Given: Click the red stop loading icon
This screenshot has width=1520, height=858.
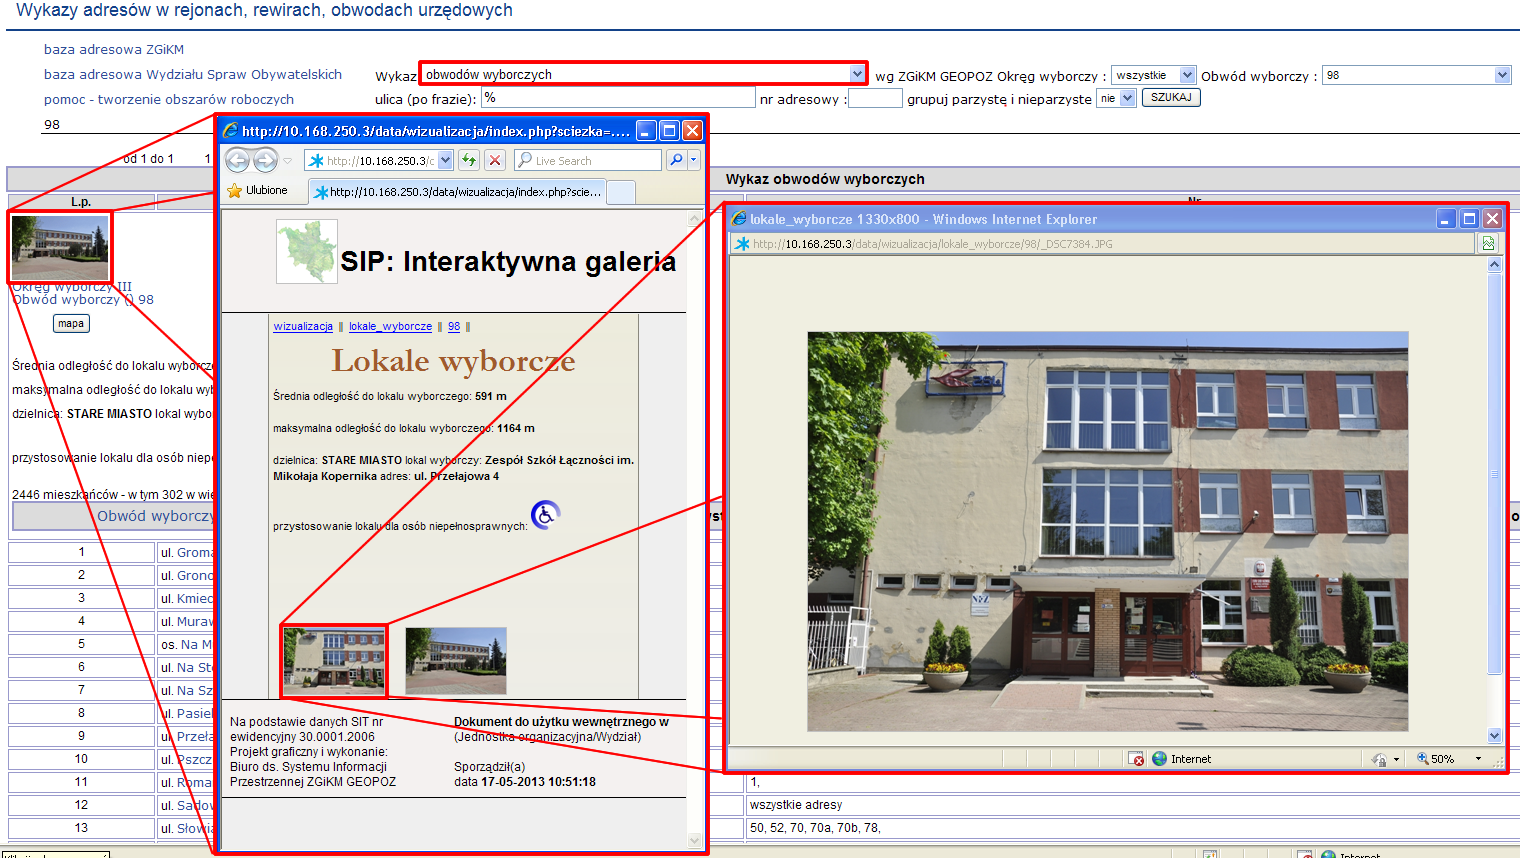Looking at the screenshot, I should point(495,160).
